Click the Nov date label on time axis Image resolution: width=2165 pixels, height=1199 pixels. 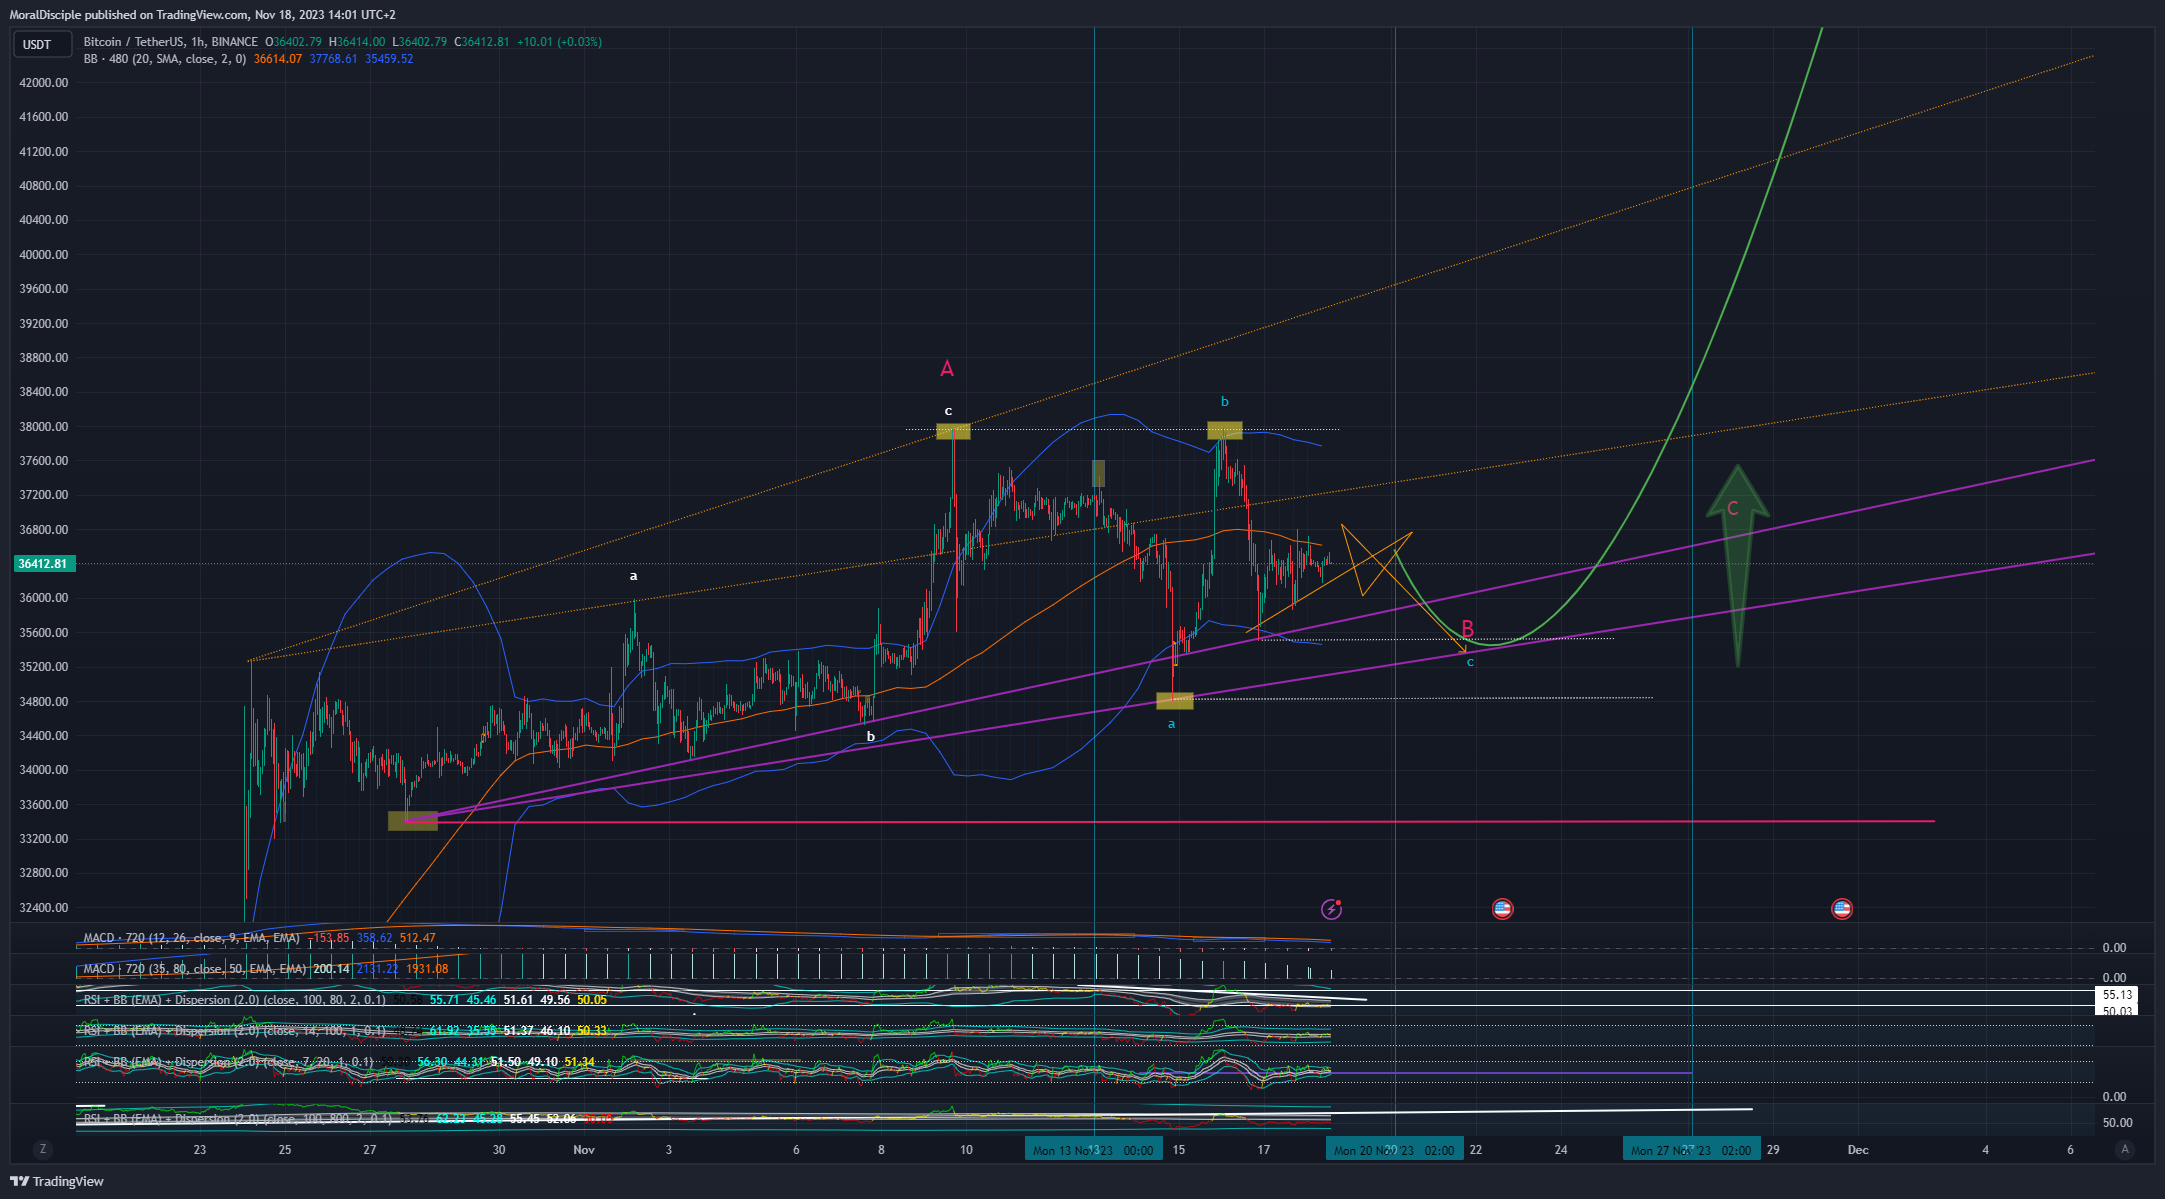tap(584, 1150)
